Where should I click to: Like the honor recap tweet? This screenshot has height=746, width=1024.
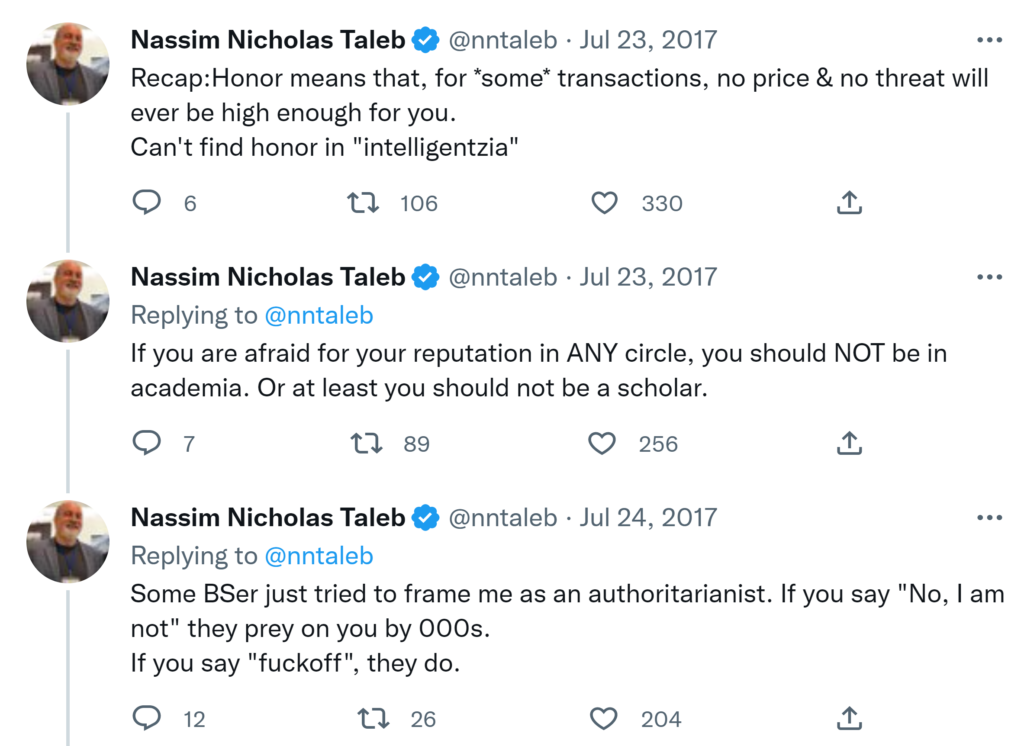tap(604, 203)
